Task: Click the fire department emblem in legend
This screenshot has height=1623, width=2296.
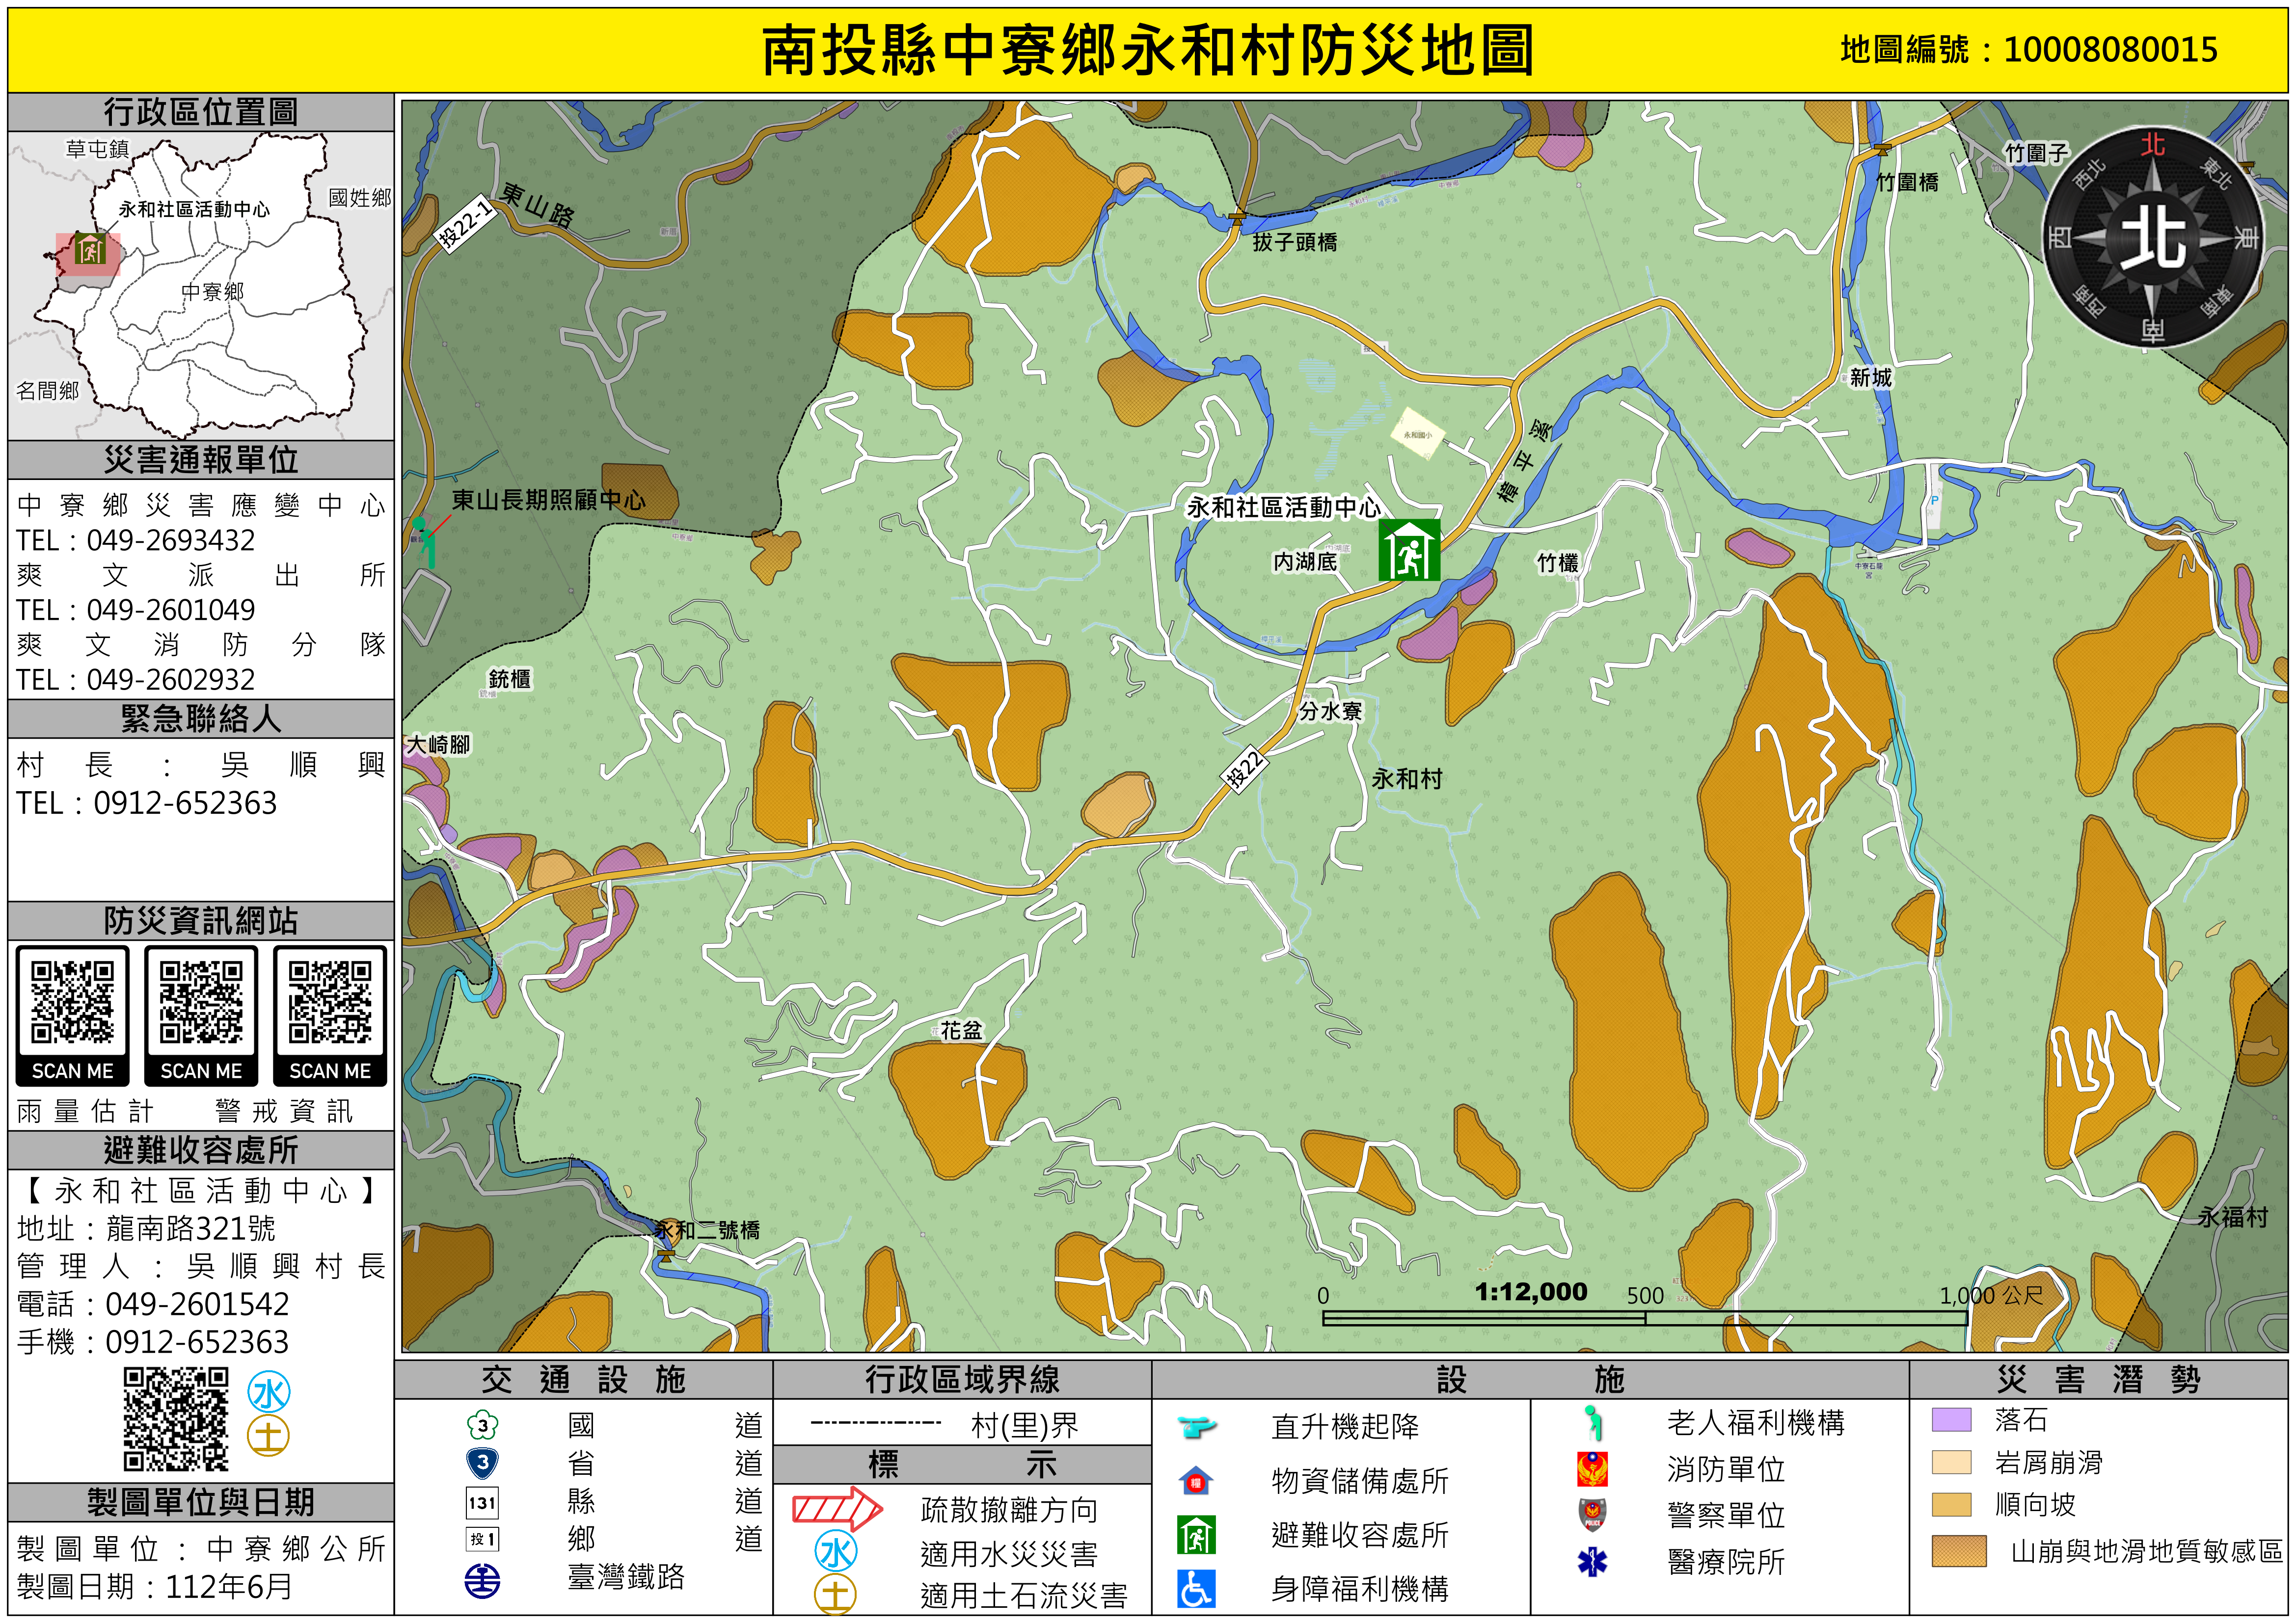Action: [x=1592, y=1469]
